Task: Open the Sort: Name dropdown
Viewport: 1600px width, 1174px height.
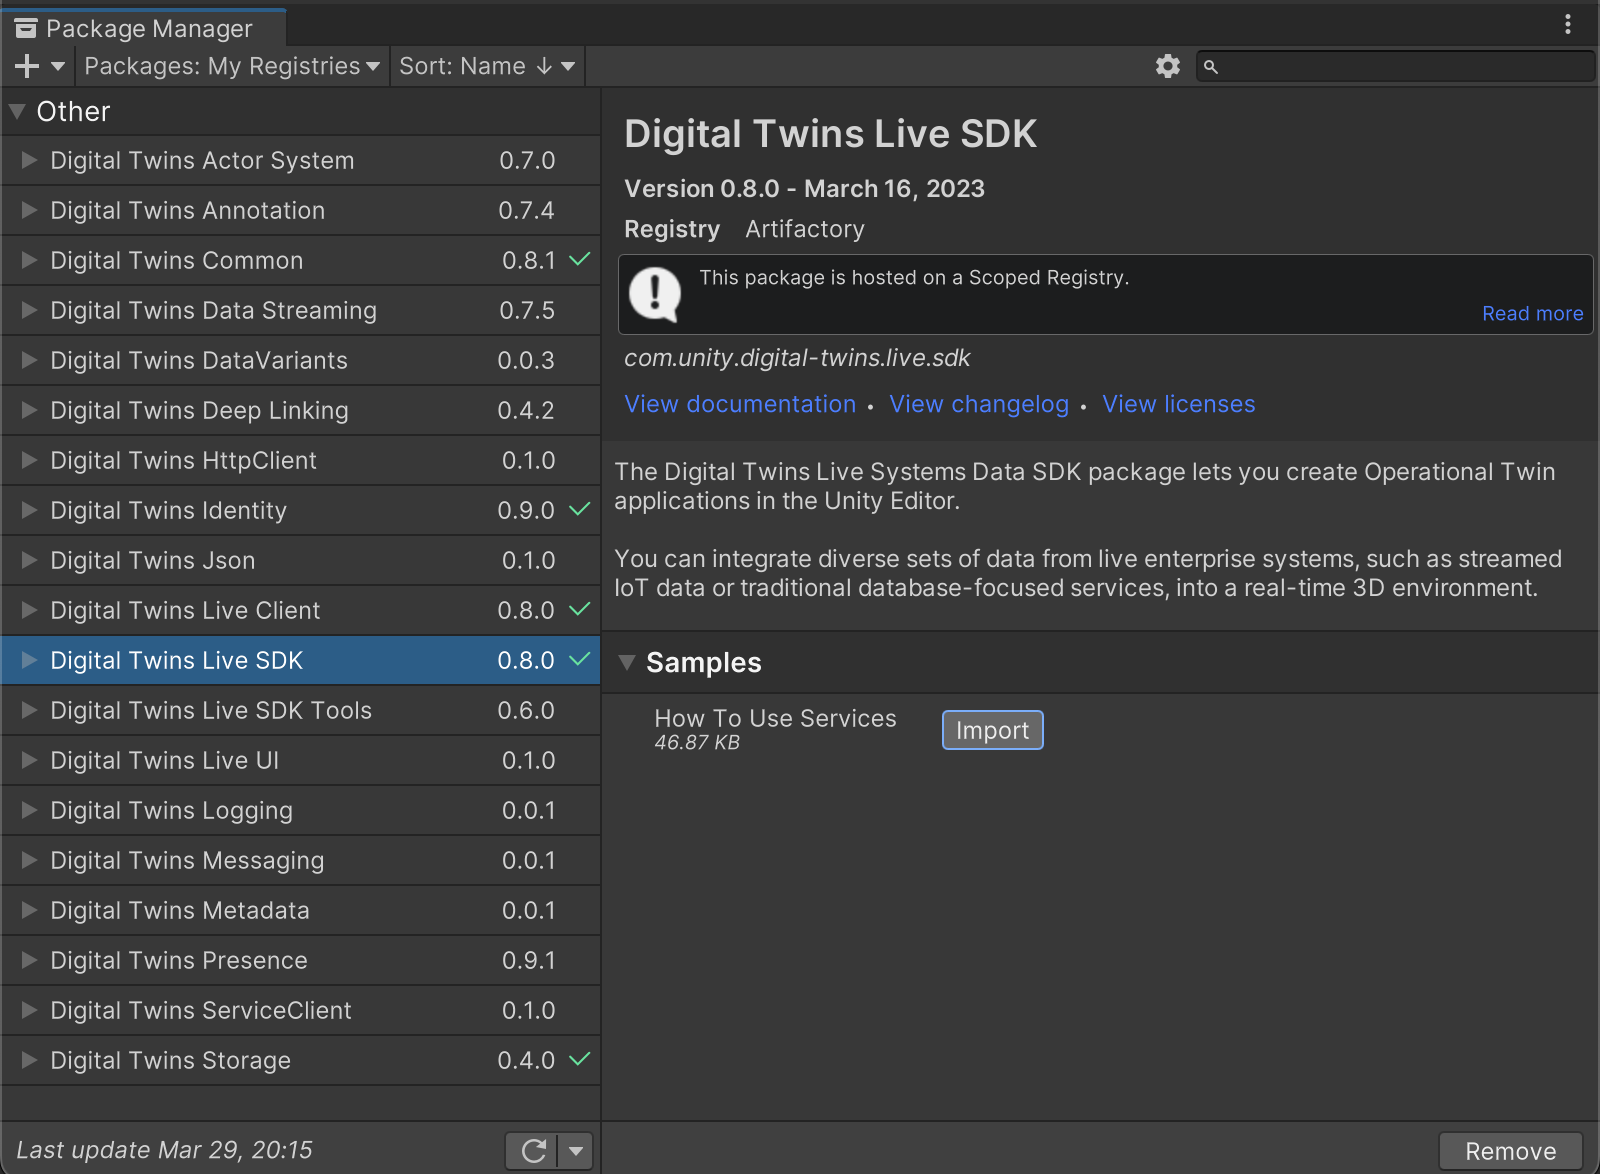Action: 487,66
